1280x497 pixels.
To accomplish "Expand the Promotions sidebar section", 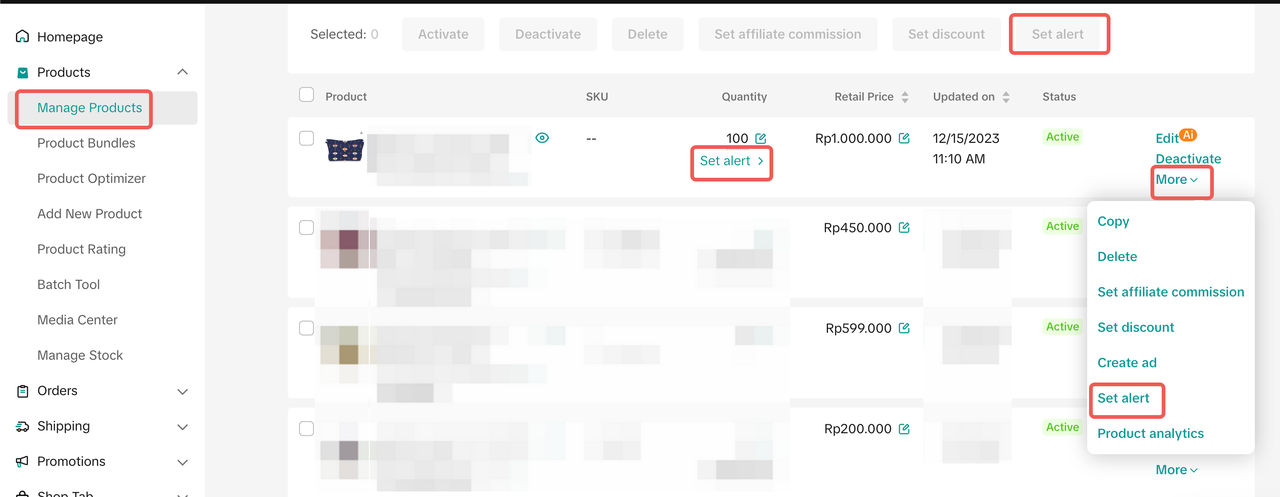I will click(182, 462).
